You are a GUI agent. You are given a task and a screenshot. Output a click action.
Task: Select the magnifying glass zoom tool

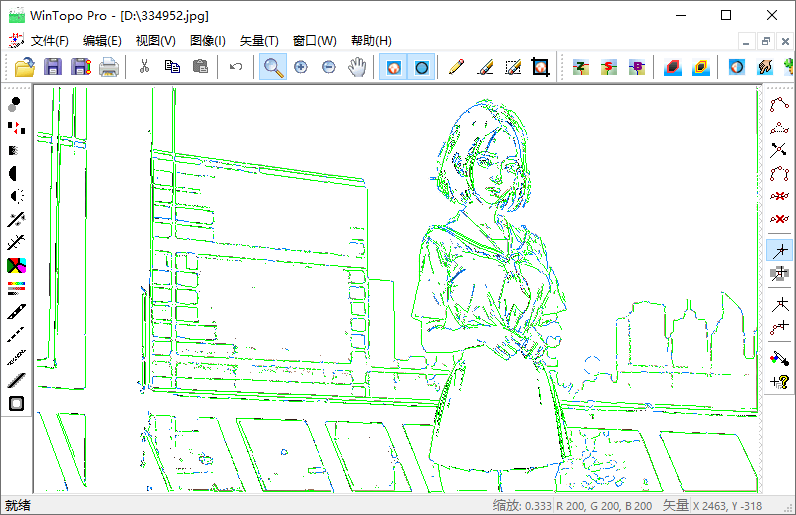coord(273,67)
